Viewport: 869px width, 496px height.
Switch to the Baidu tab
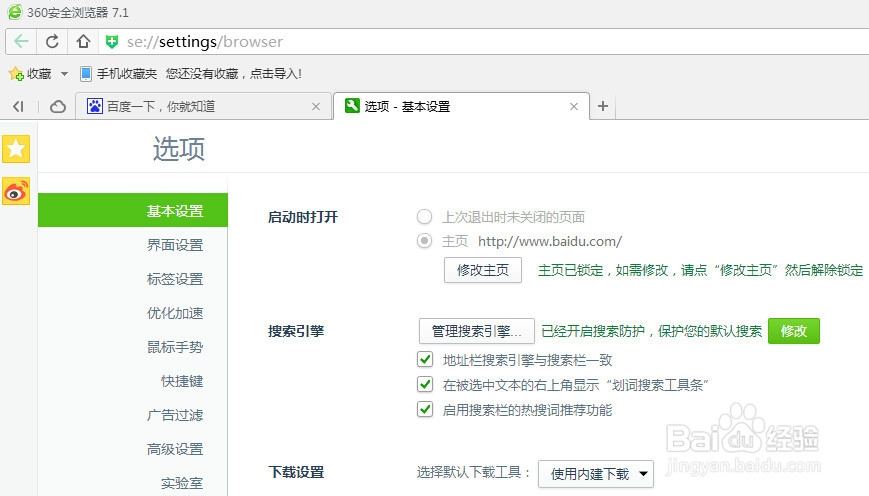point(202,106)
